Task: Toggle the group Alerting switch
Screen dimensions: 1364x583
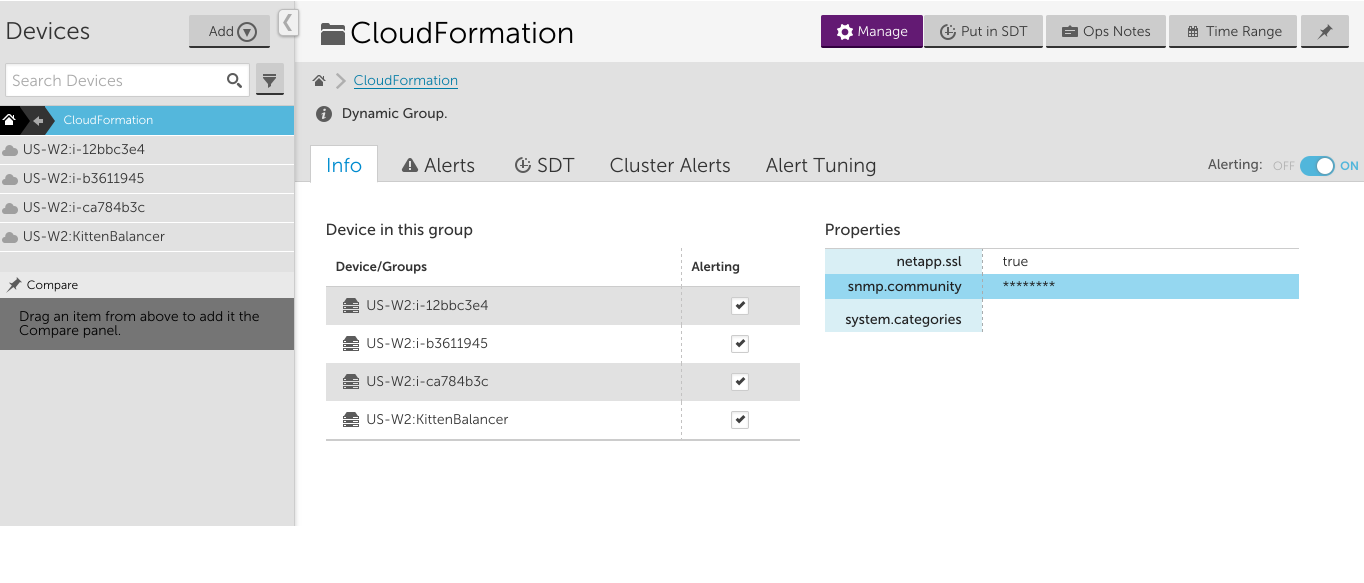Action: tap(1317, 166)
